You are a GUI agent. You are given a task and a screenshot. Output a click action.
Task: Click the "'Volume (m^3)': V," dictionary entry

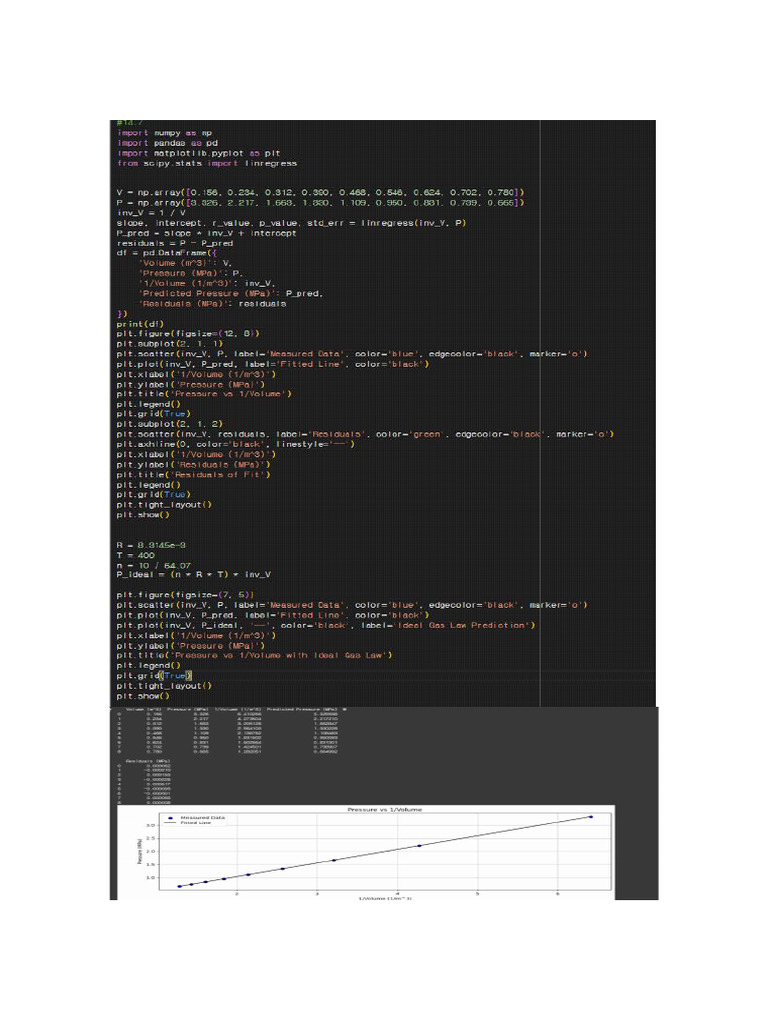(x=185, y=263)
